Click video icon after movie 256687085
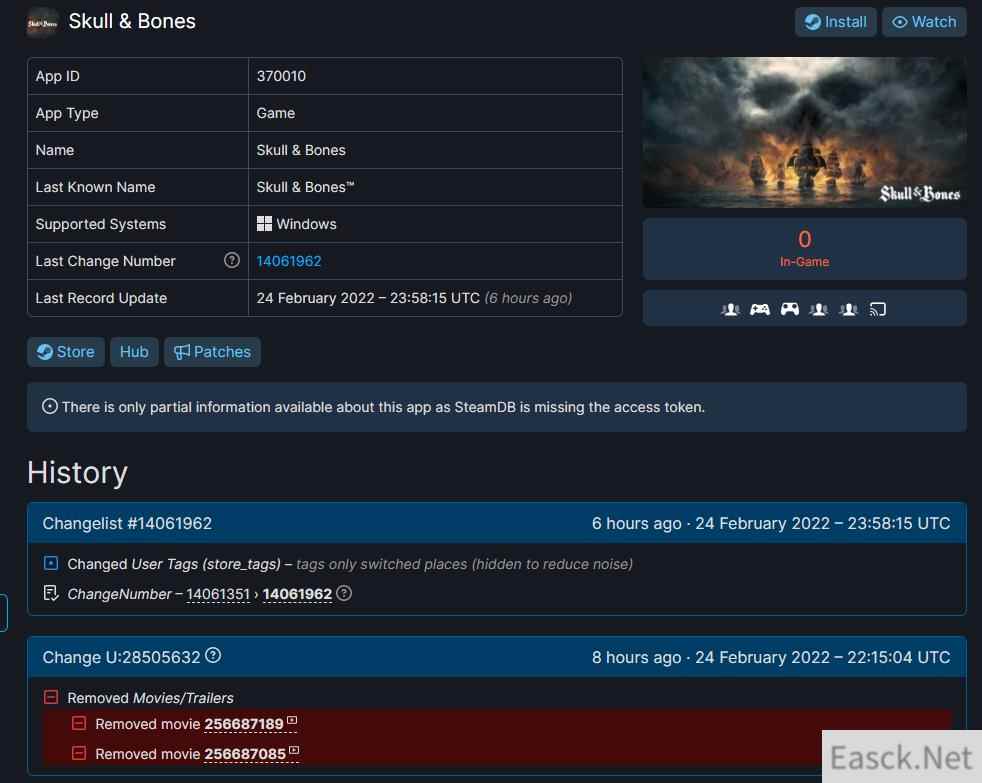Screen dimensions: 982x783 tap(294, 750)
